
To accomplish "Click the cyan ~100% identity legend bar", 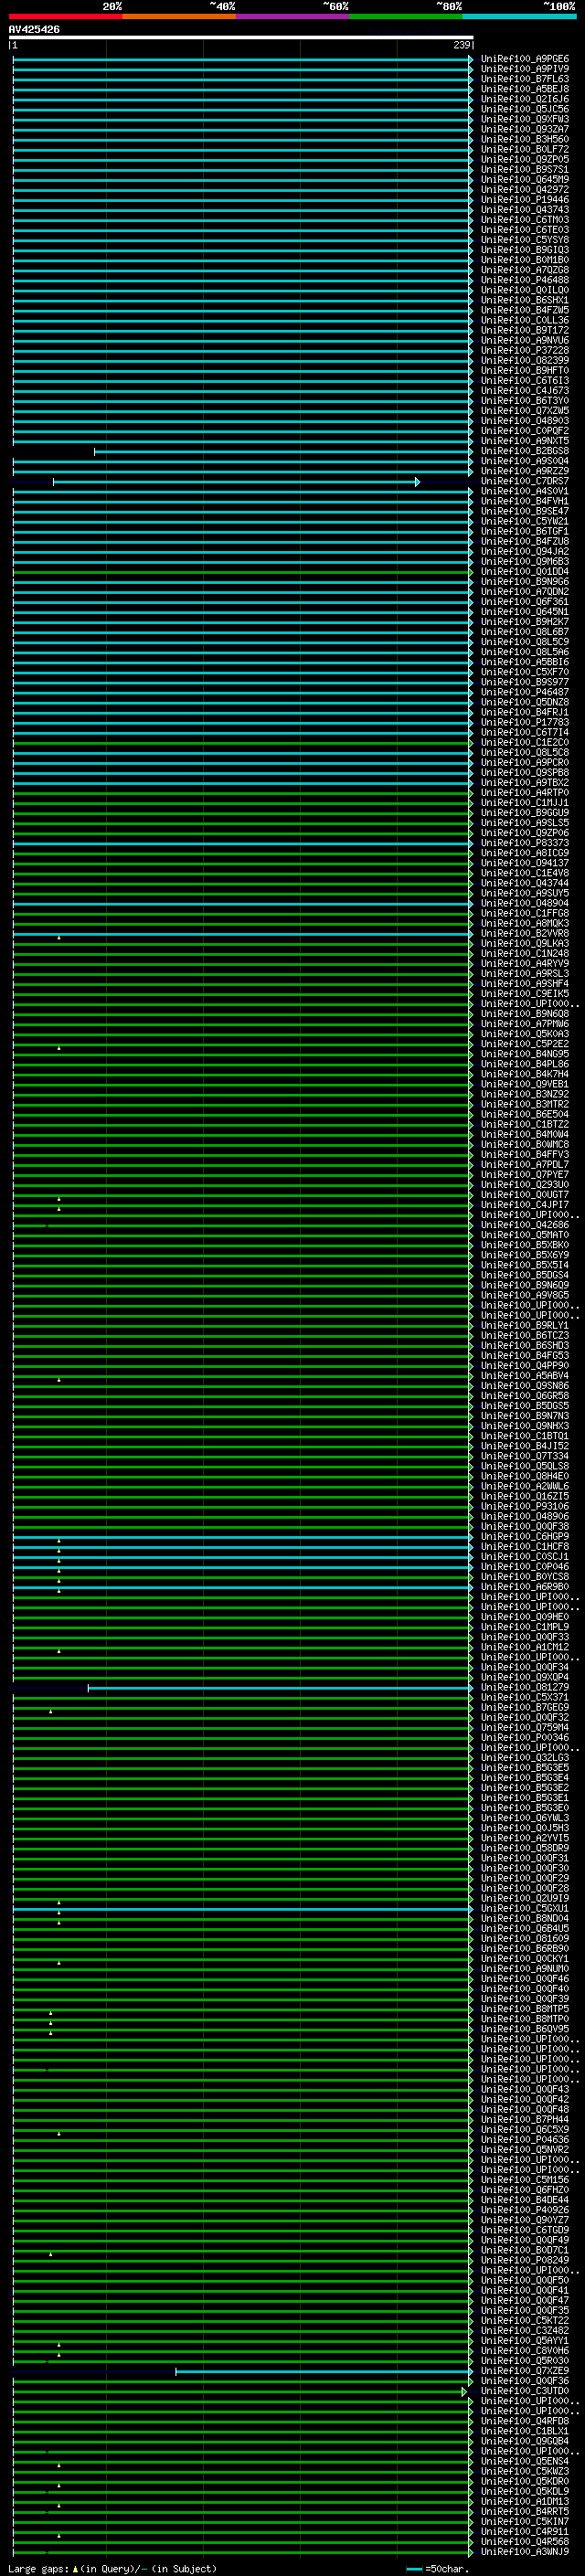I will 519,16.
